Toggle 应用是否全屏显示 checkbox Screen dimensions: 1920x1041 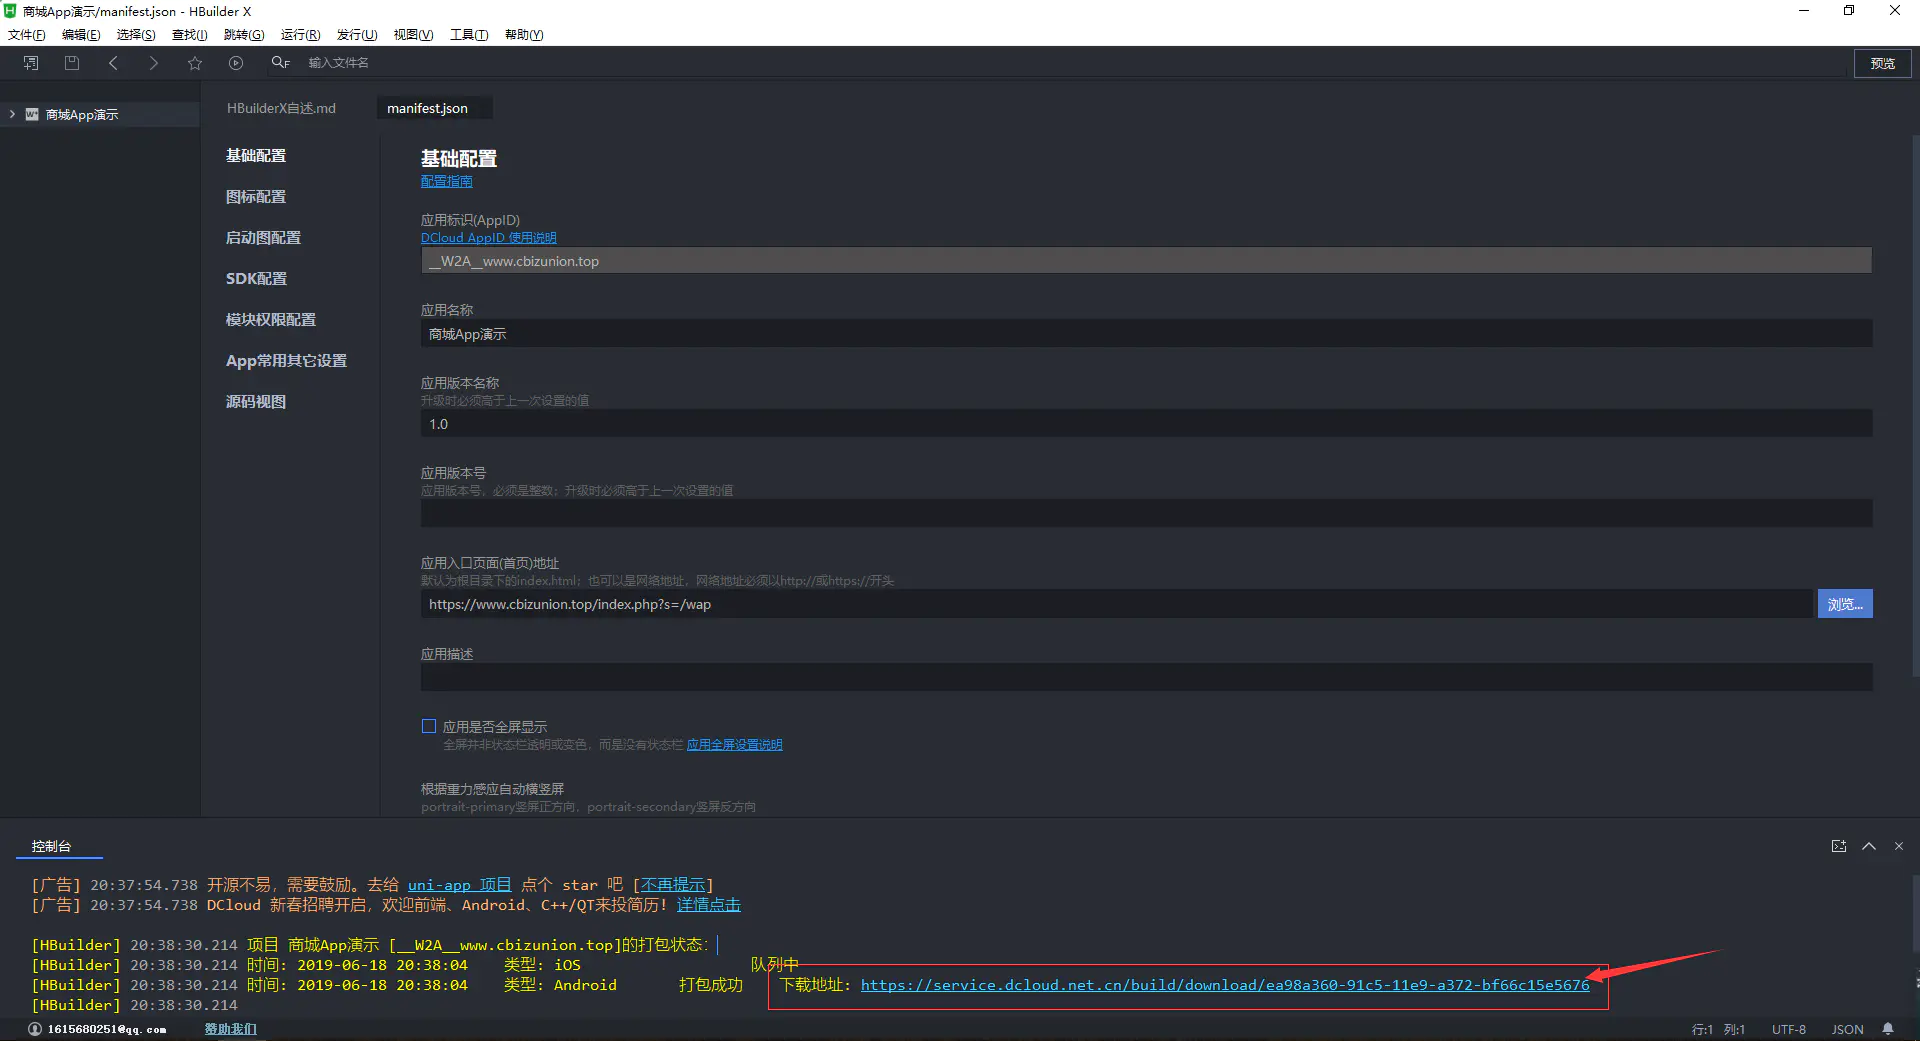[x=429, y=726]
